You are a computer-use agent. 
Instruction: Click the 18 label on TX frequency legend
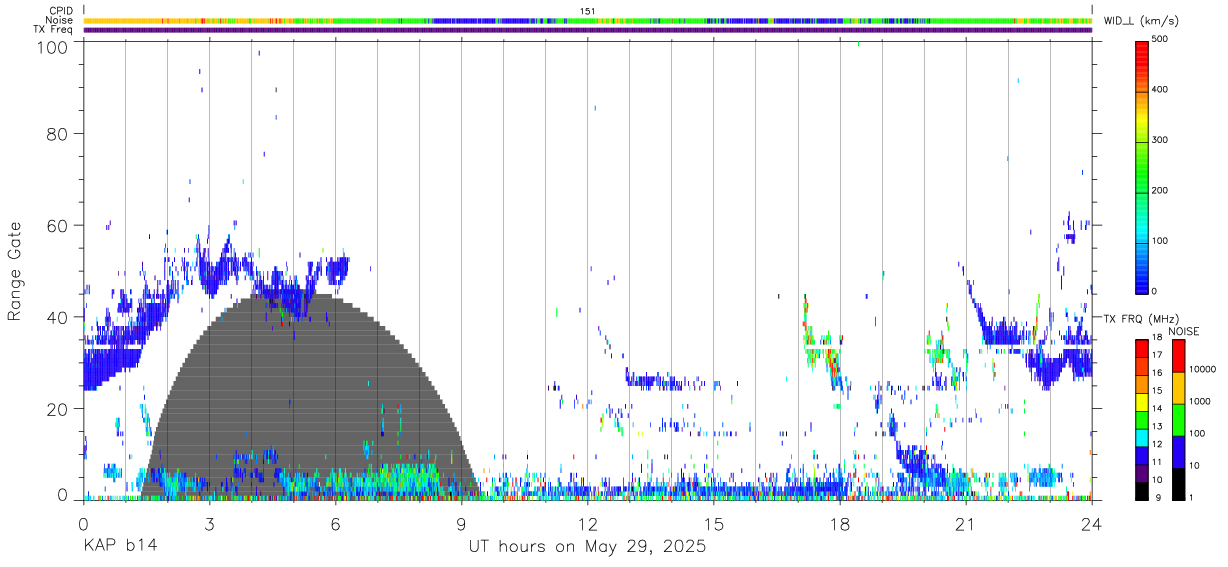1157,339
